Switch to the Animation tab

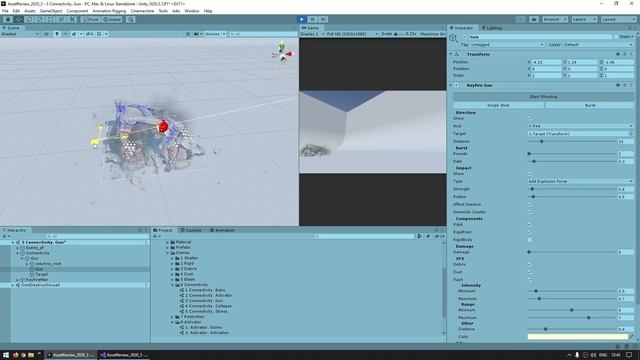point(222,230)
